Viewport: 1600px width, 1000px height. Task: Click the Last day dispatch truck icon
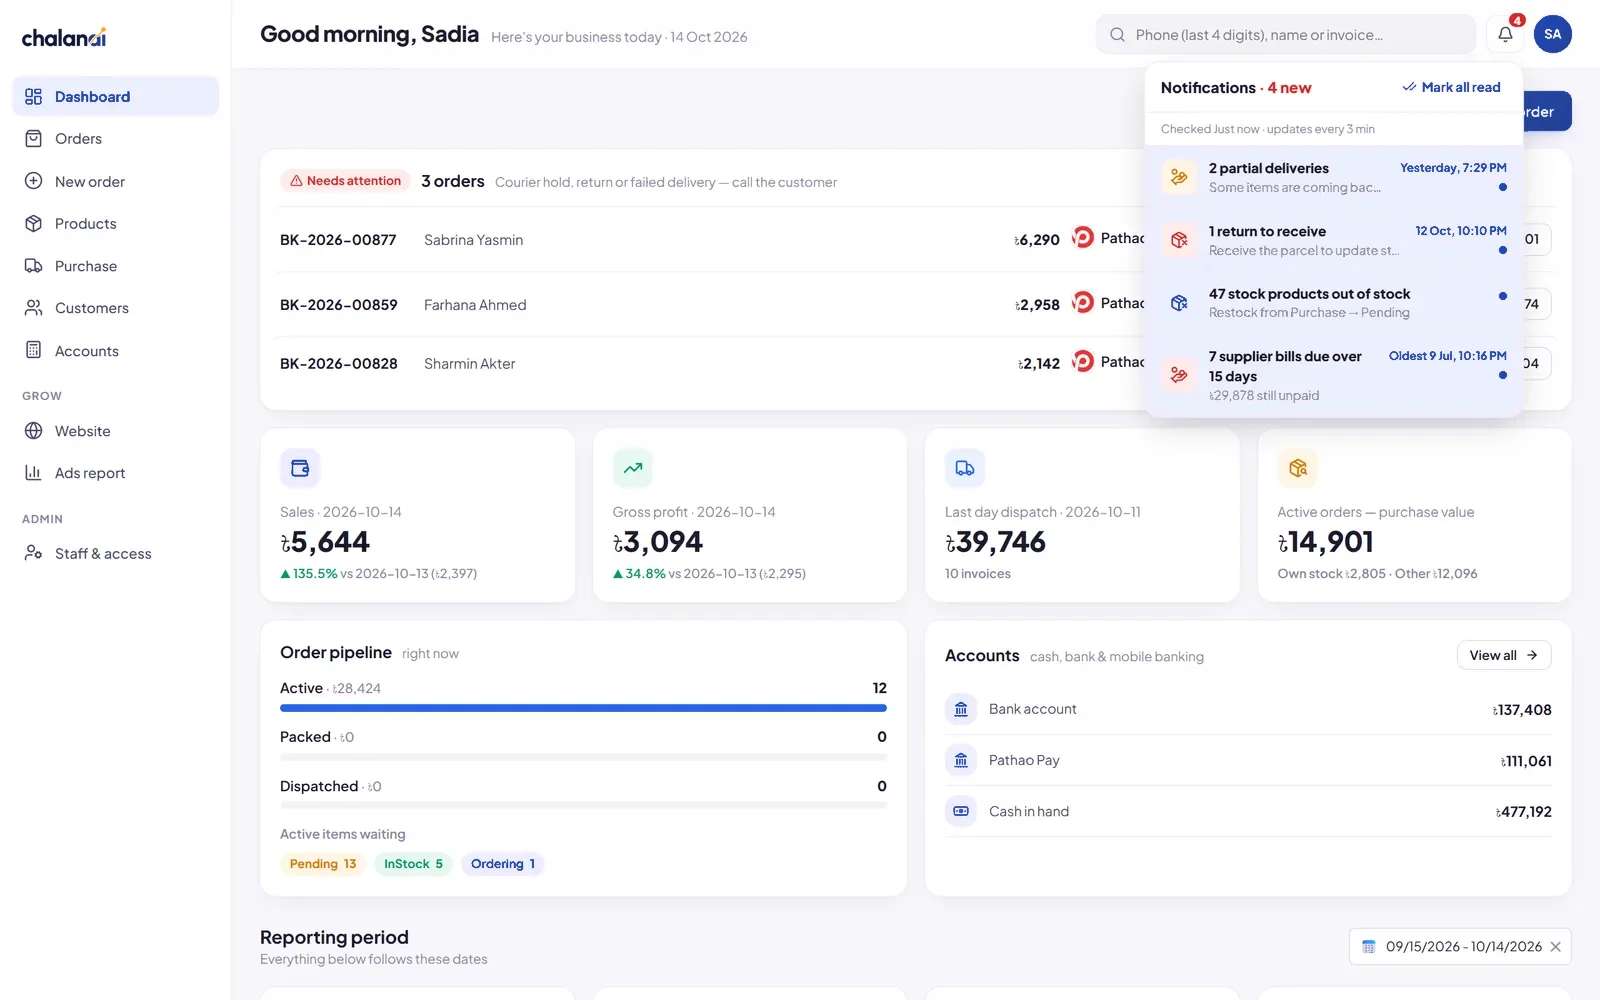click(965, 468)
